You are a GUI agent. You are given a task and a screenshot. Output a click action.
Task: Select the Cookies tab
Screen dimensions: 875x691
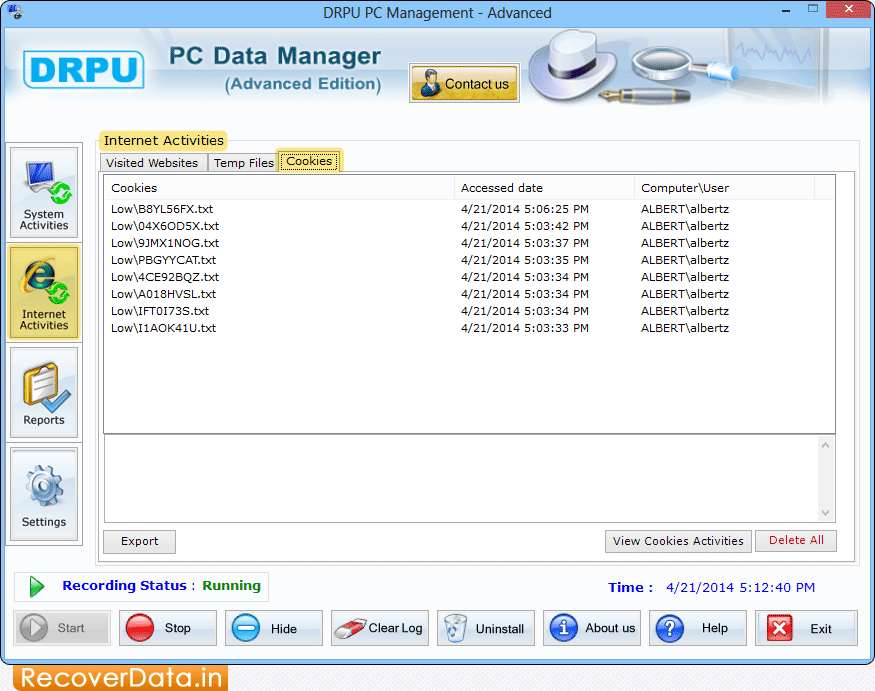coord(309,161)
